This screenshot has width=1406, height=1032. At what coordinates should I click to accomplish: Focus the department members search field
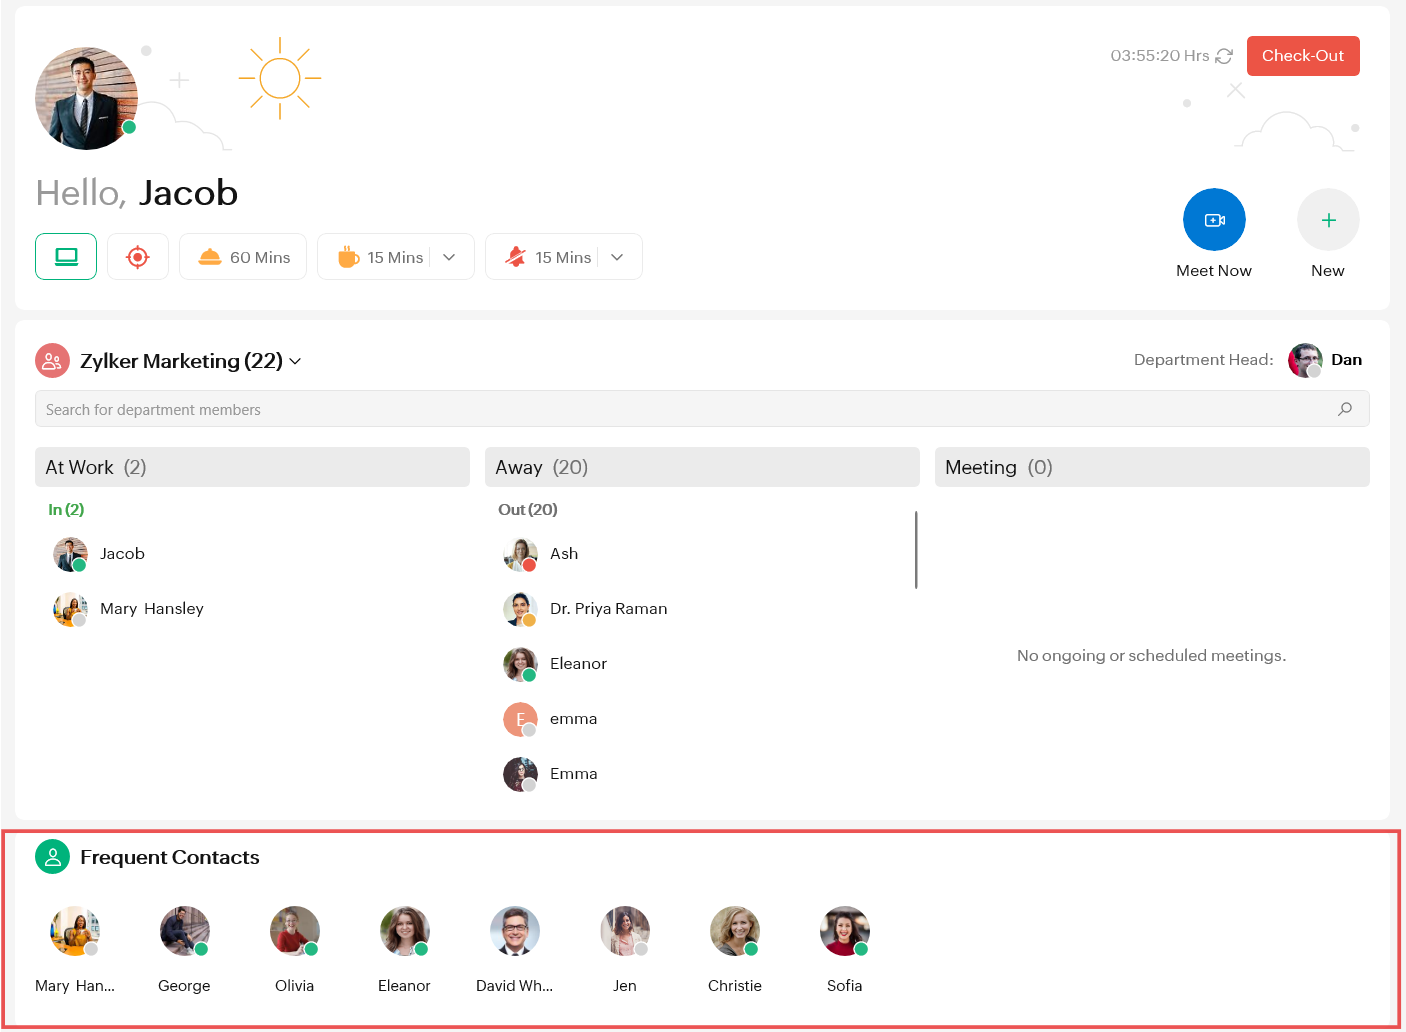click(702, 409)
